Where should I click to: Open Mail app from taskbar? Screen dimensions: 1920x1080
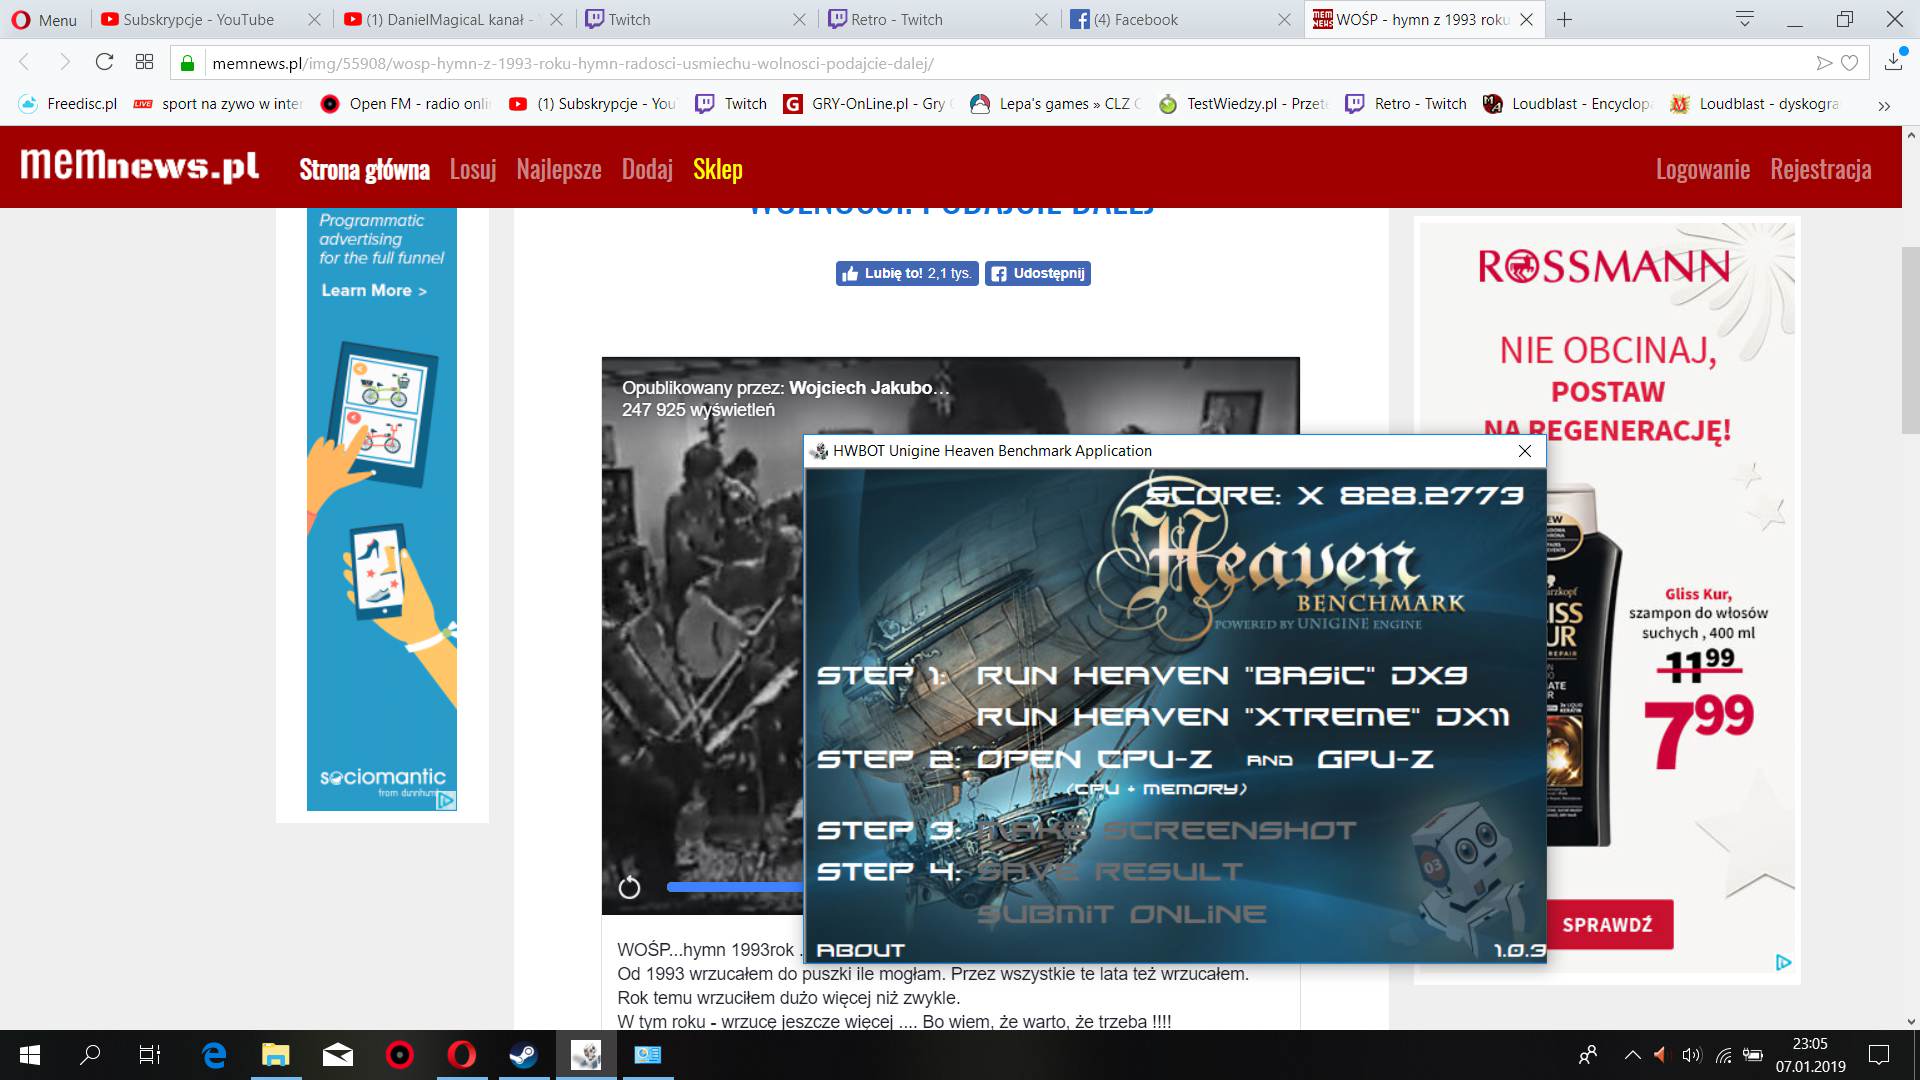tap(337, 1055)
